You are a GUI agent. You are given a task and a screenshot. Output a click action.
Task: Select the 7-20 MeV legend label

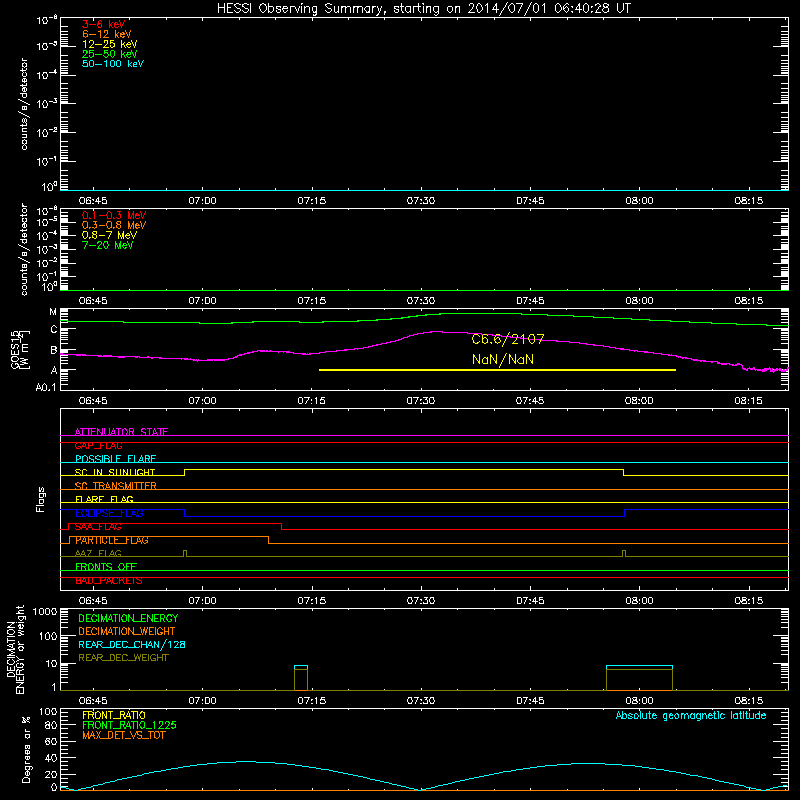click(107, 245)
